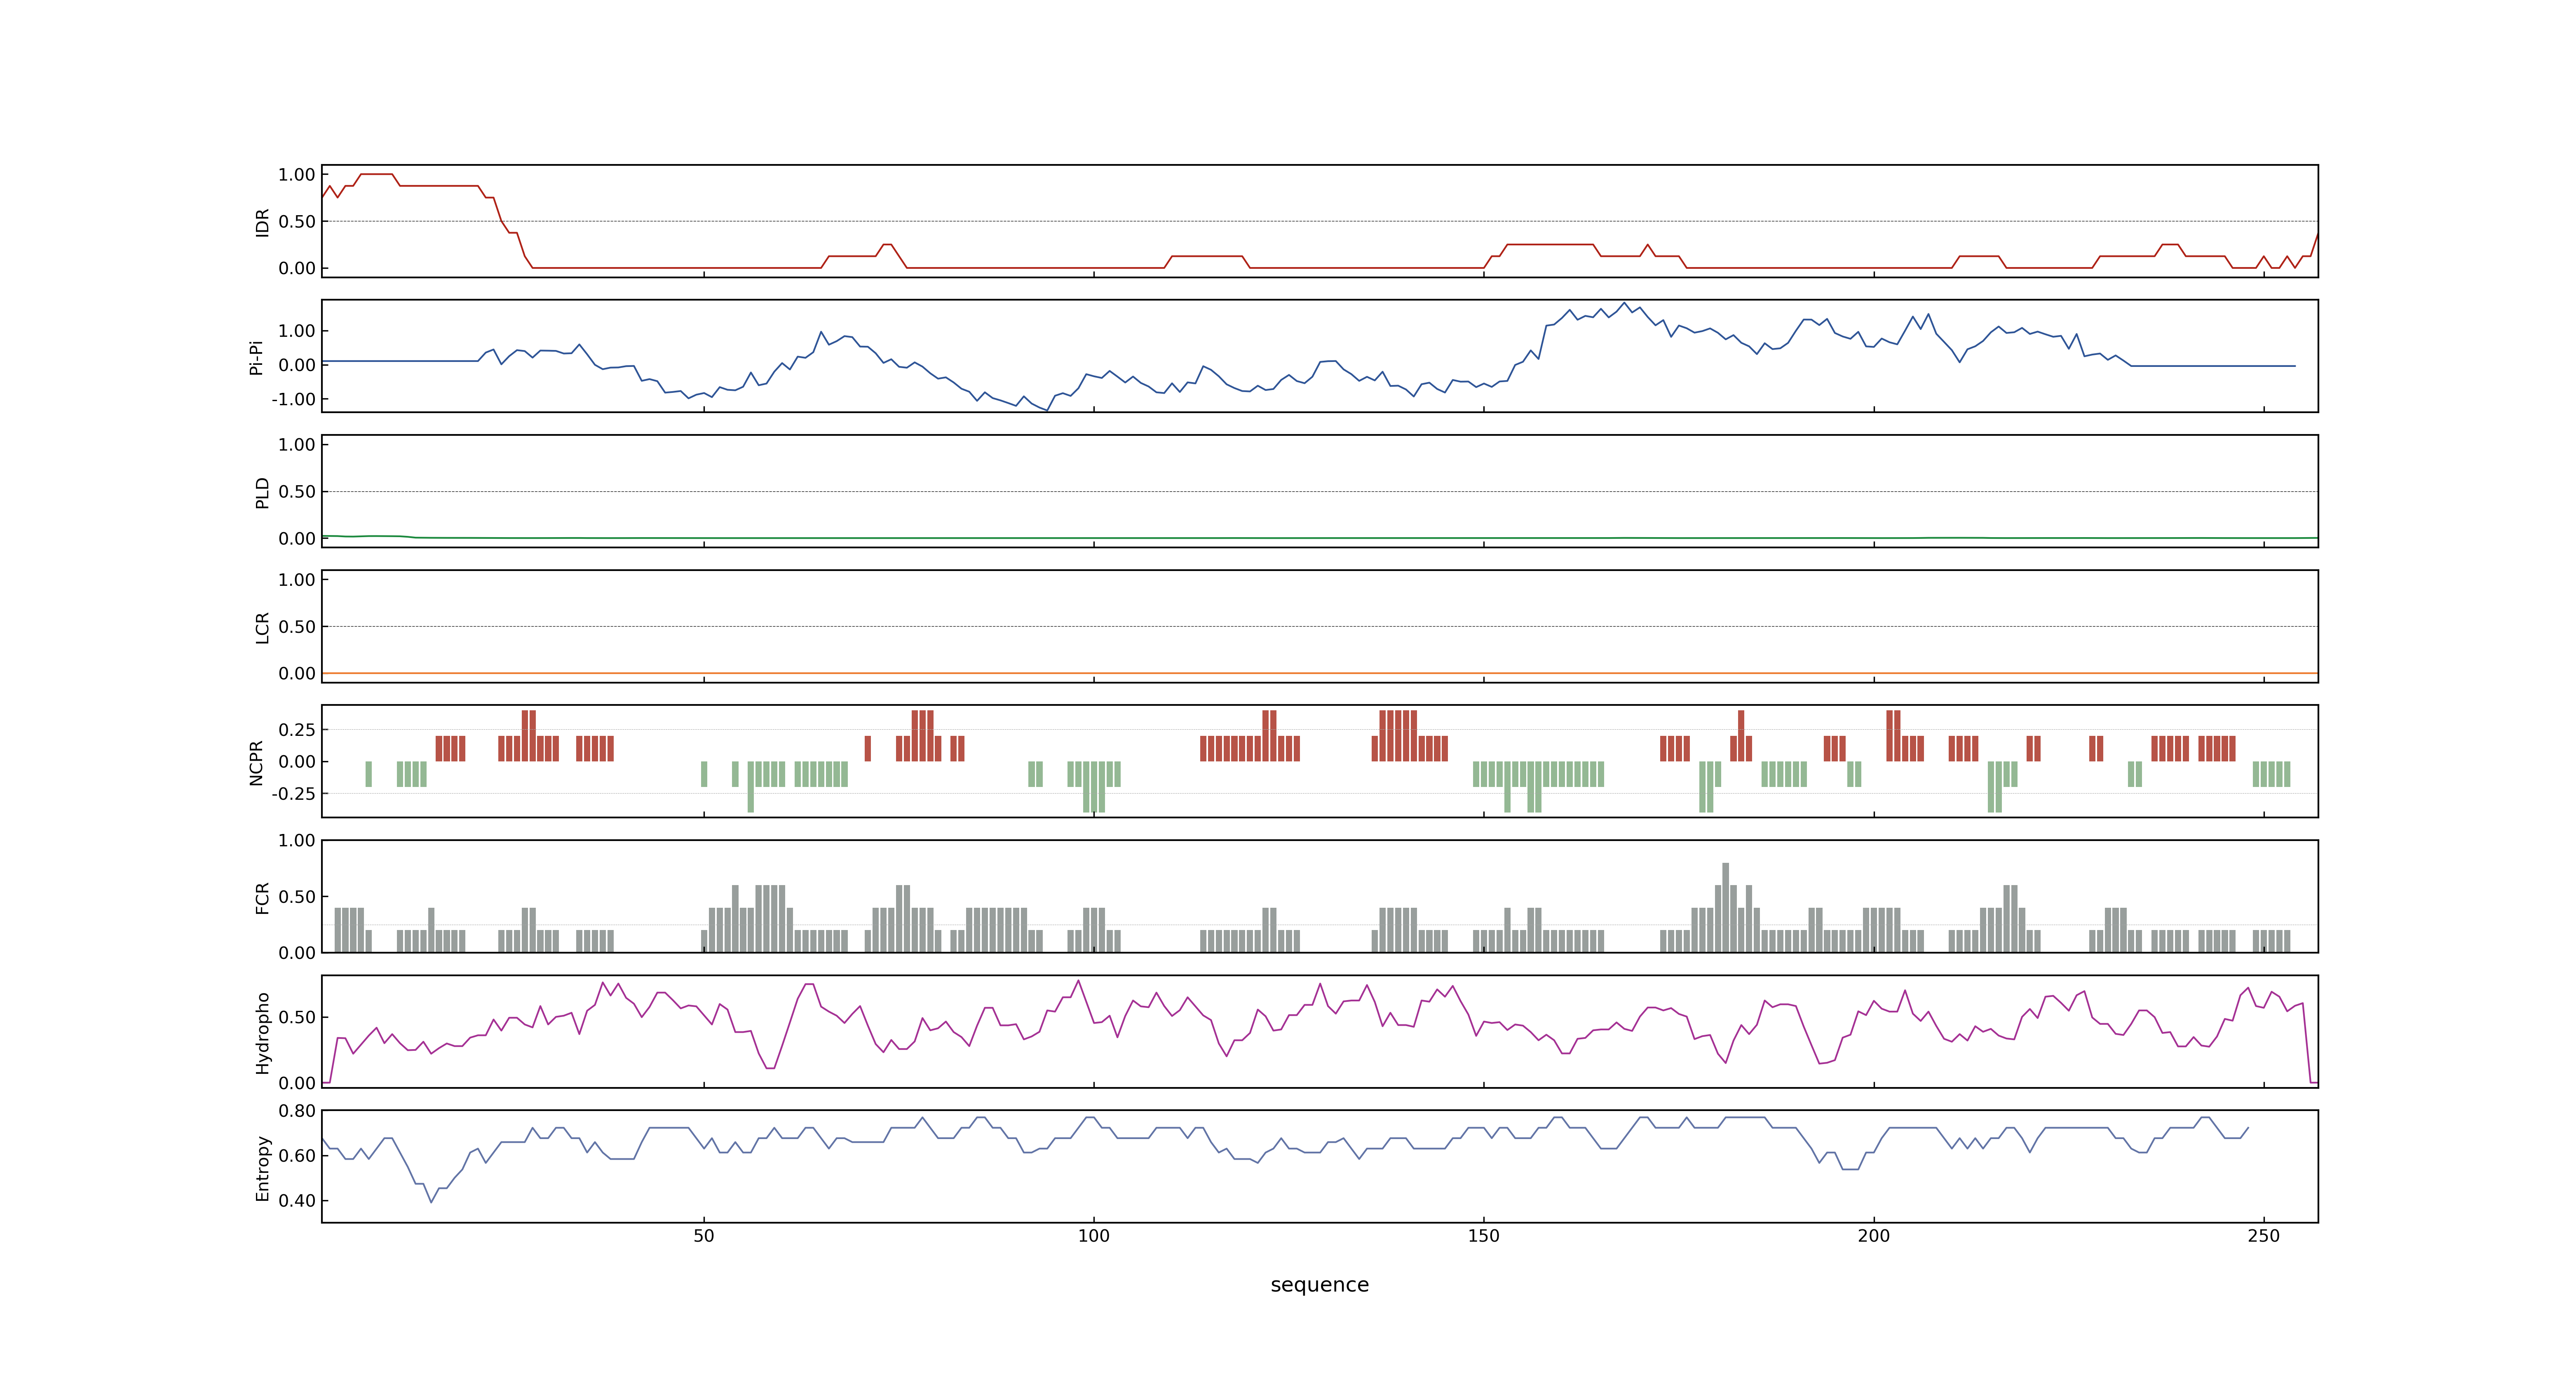The height and width of the screenshot is (1374, 2576).
Task: Click the '0.40' tick on Entropy axis
Action: [297, 1200]
